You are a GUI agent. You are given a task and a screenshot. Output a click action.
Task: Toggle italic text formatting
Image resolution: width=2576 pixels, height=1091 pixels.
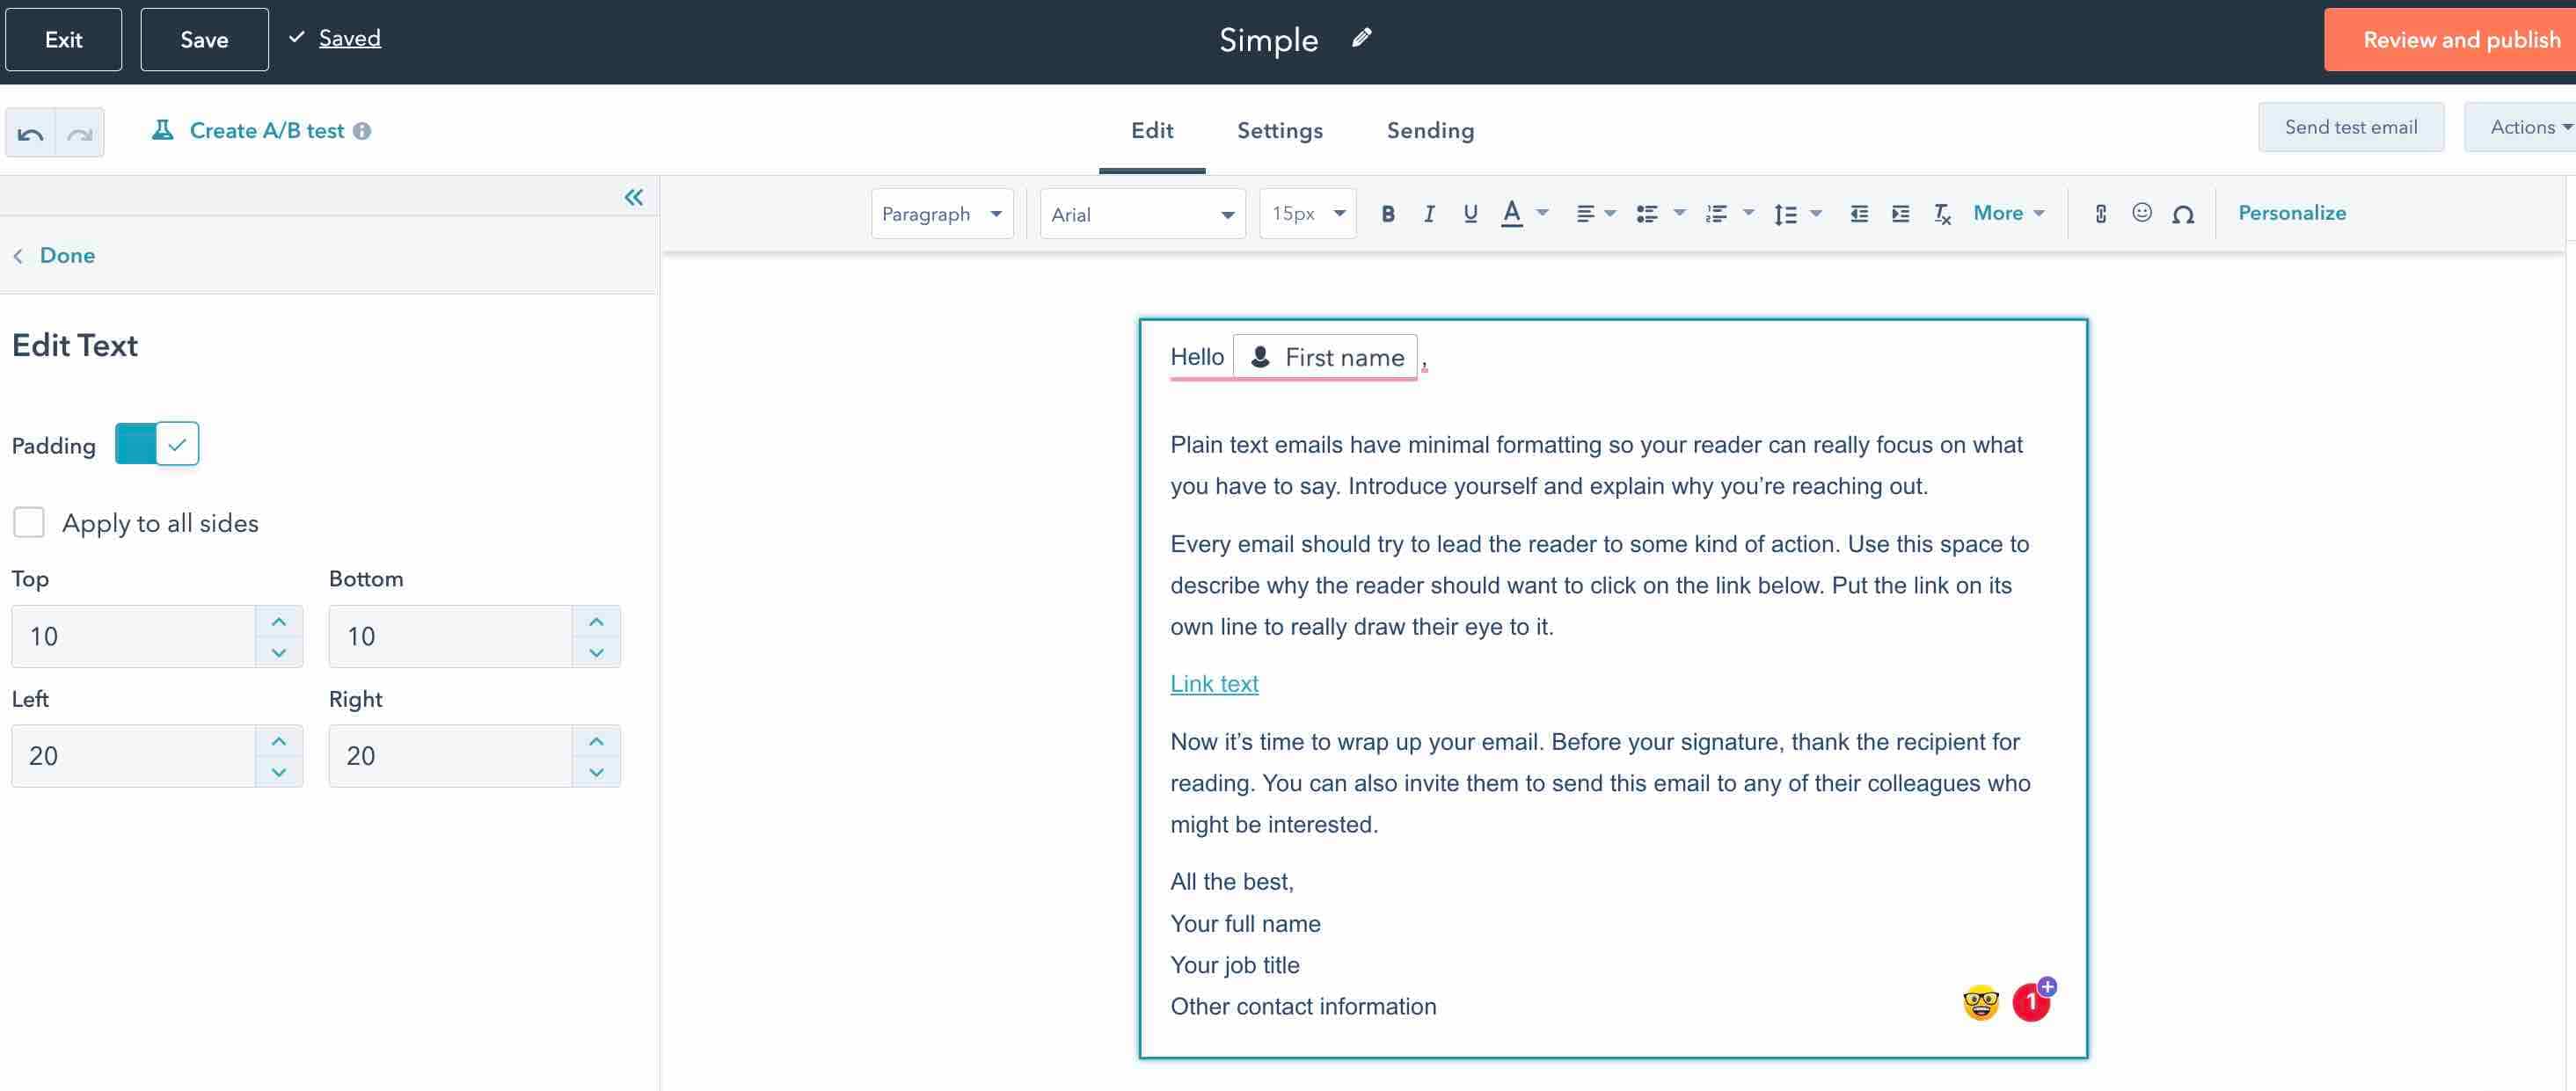pos(1429,213)
